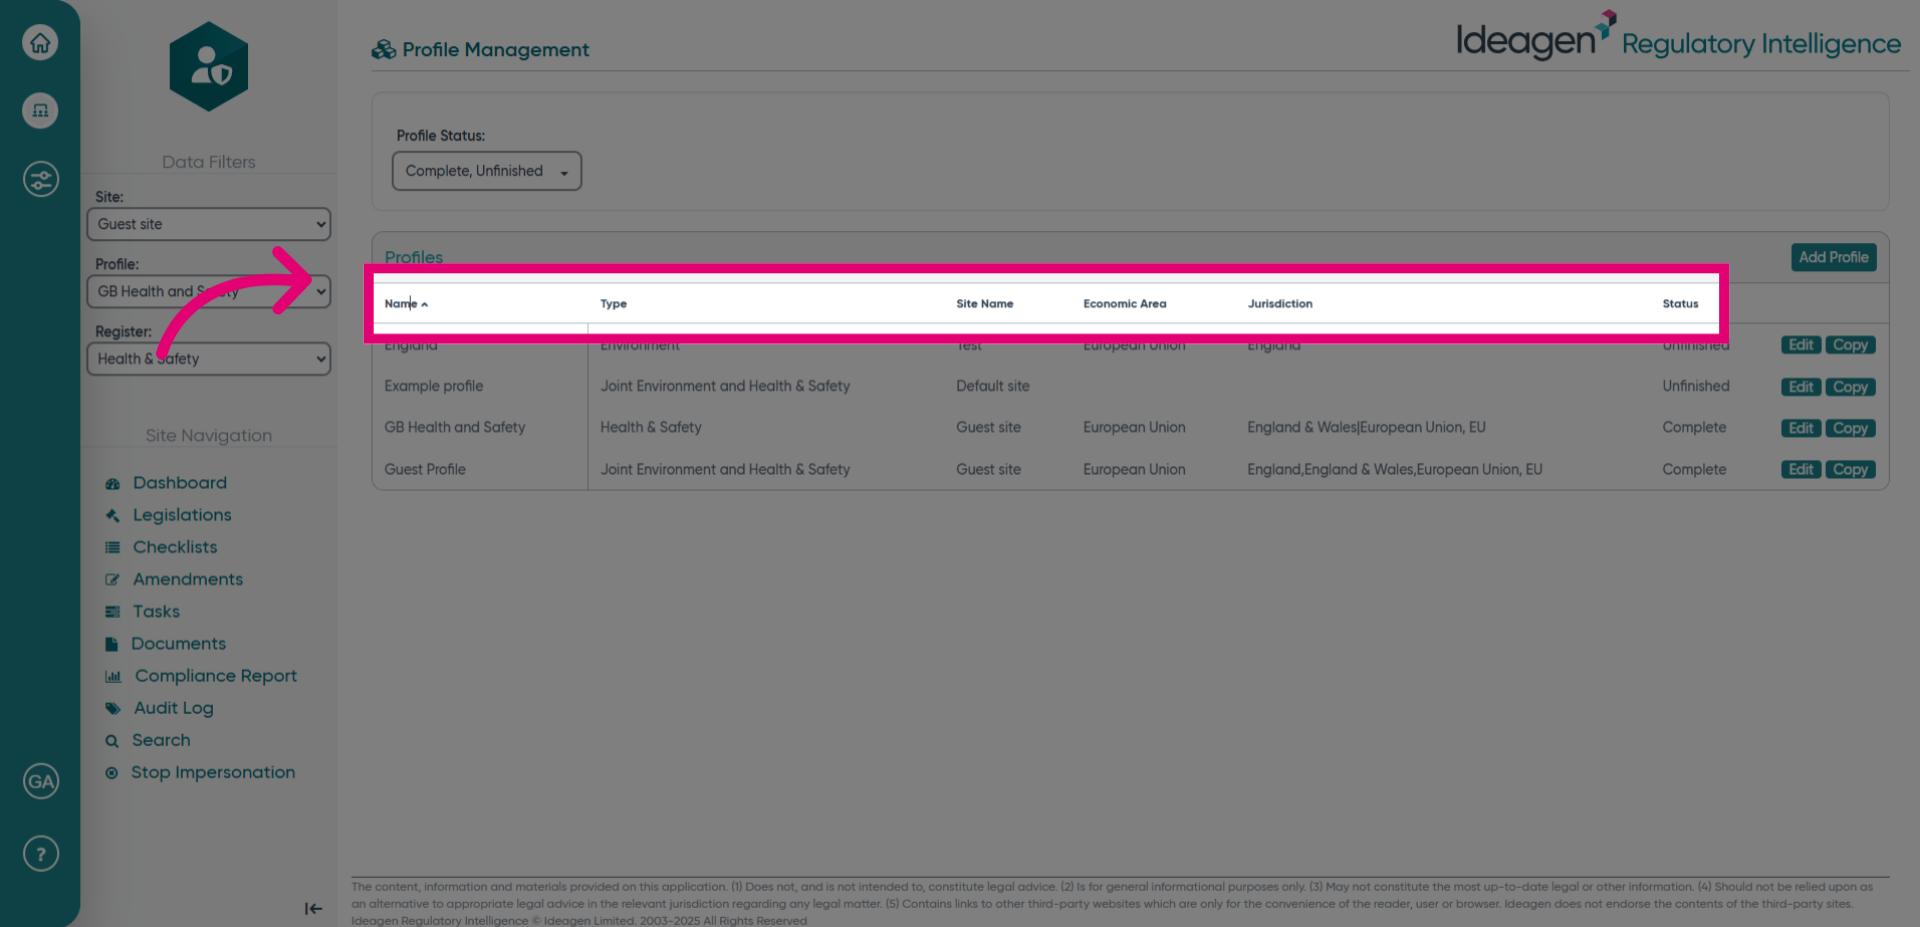
Task: Click Stop Impersonation link
Action: click(213, 772)
